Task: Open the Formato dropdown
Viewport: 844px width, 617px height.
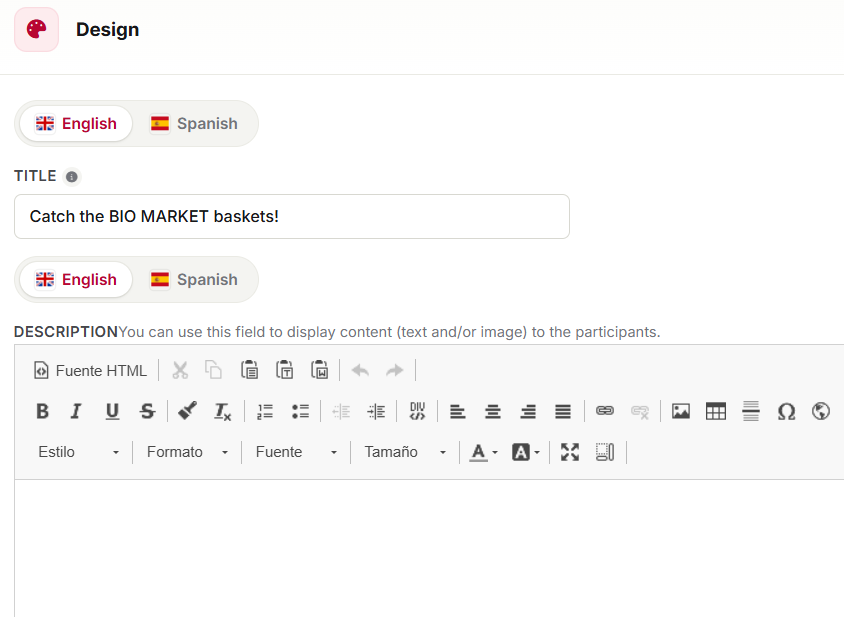Action: pos(187,452)
